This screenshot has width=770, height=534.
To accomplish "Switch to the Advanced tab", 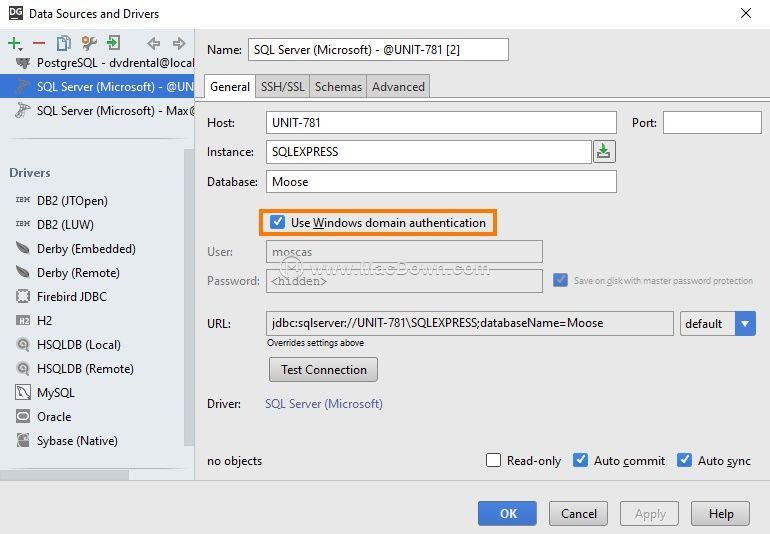I will tap(398, 87).
